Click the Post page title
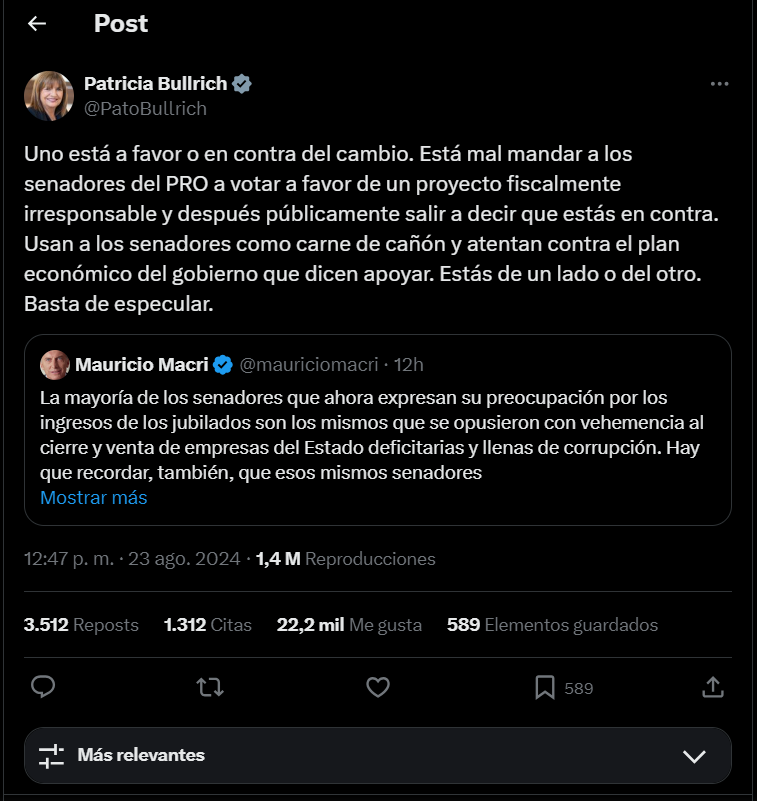Viewport: 757px width, 801px height. coord(121,24)
